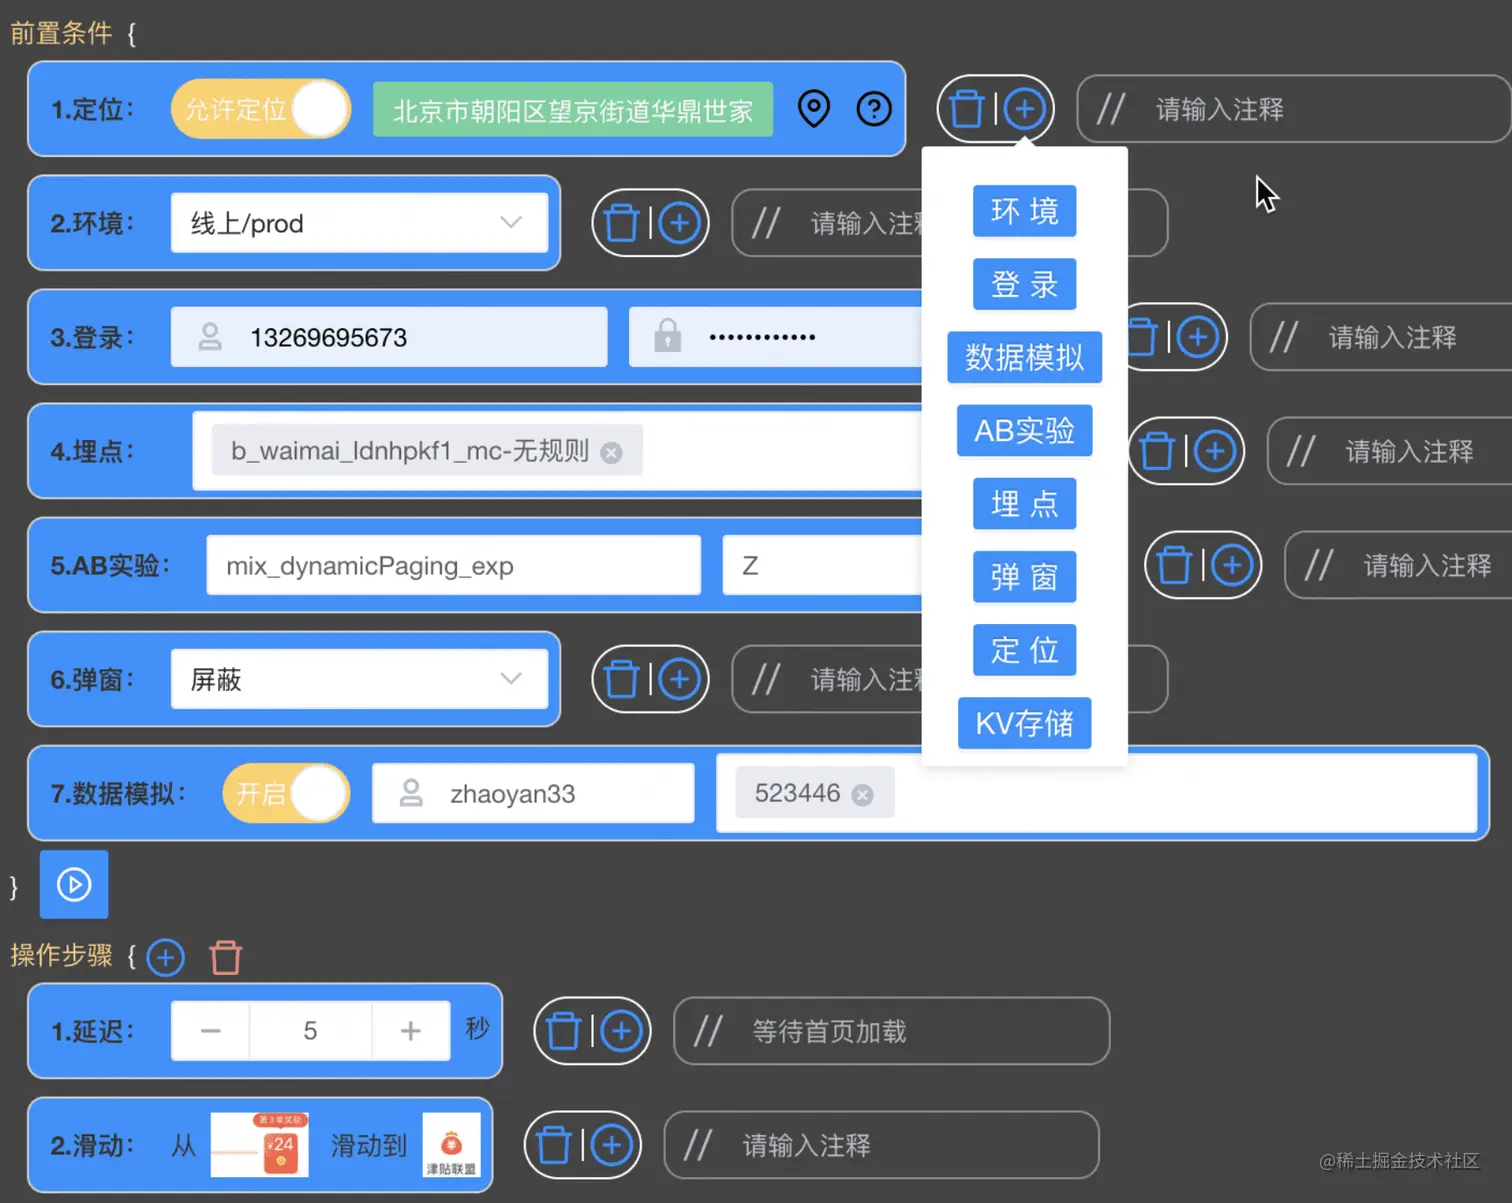Open the 弹窗 dropdown showing 屏蔽
Viewport: 1512px width, 1203px height.
[x=361, y=679]
